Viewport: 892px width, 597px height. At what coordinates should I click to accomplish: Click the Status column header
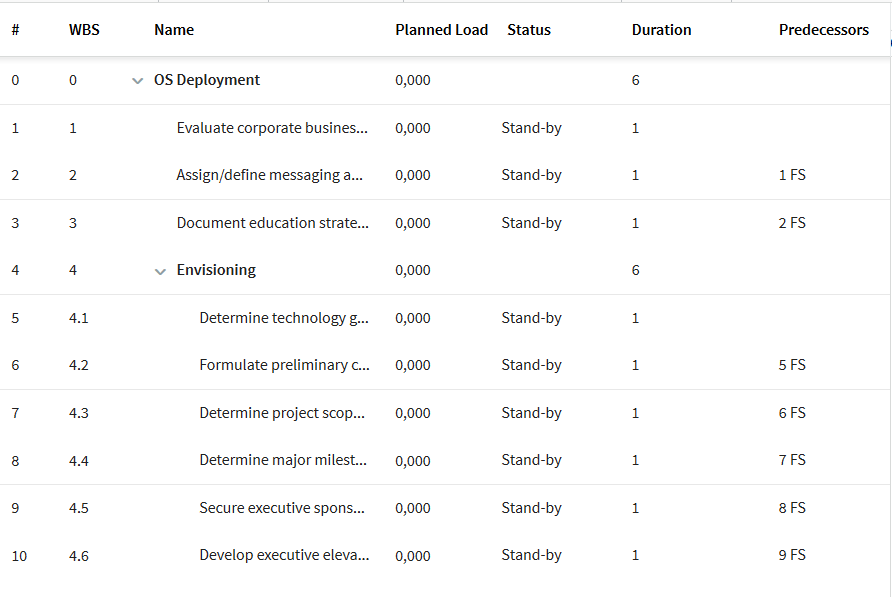click(x=529, y=30)
